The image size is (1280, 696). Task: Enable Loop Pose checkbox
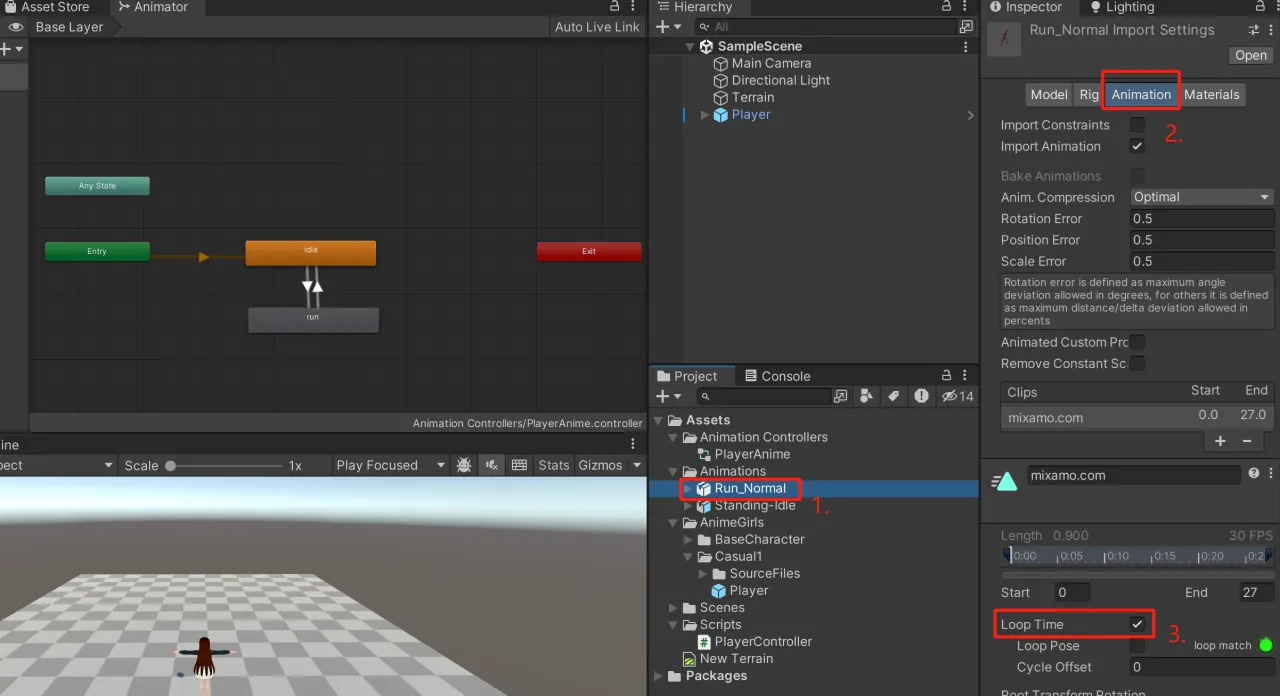coord(1137,646)
